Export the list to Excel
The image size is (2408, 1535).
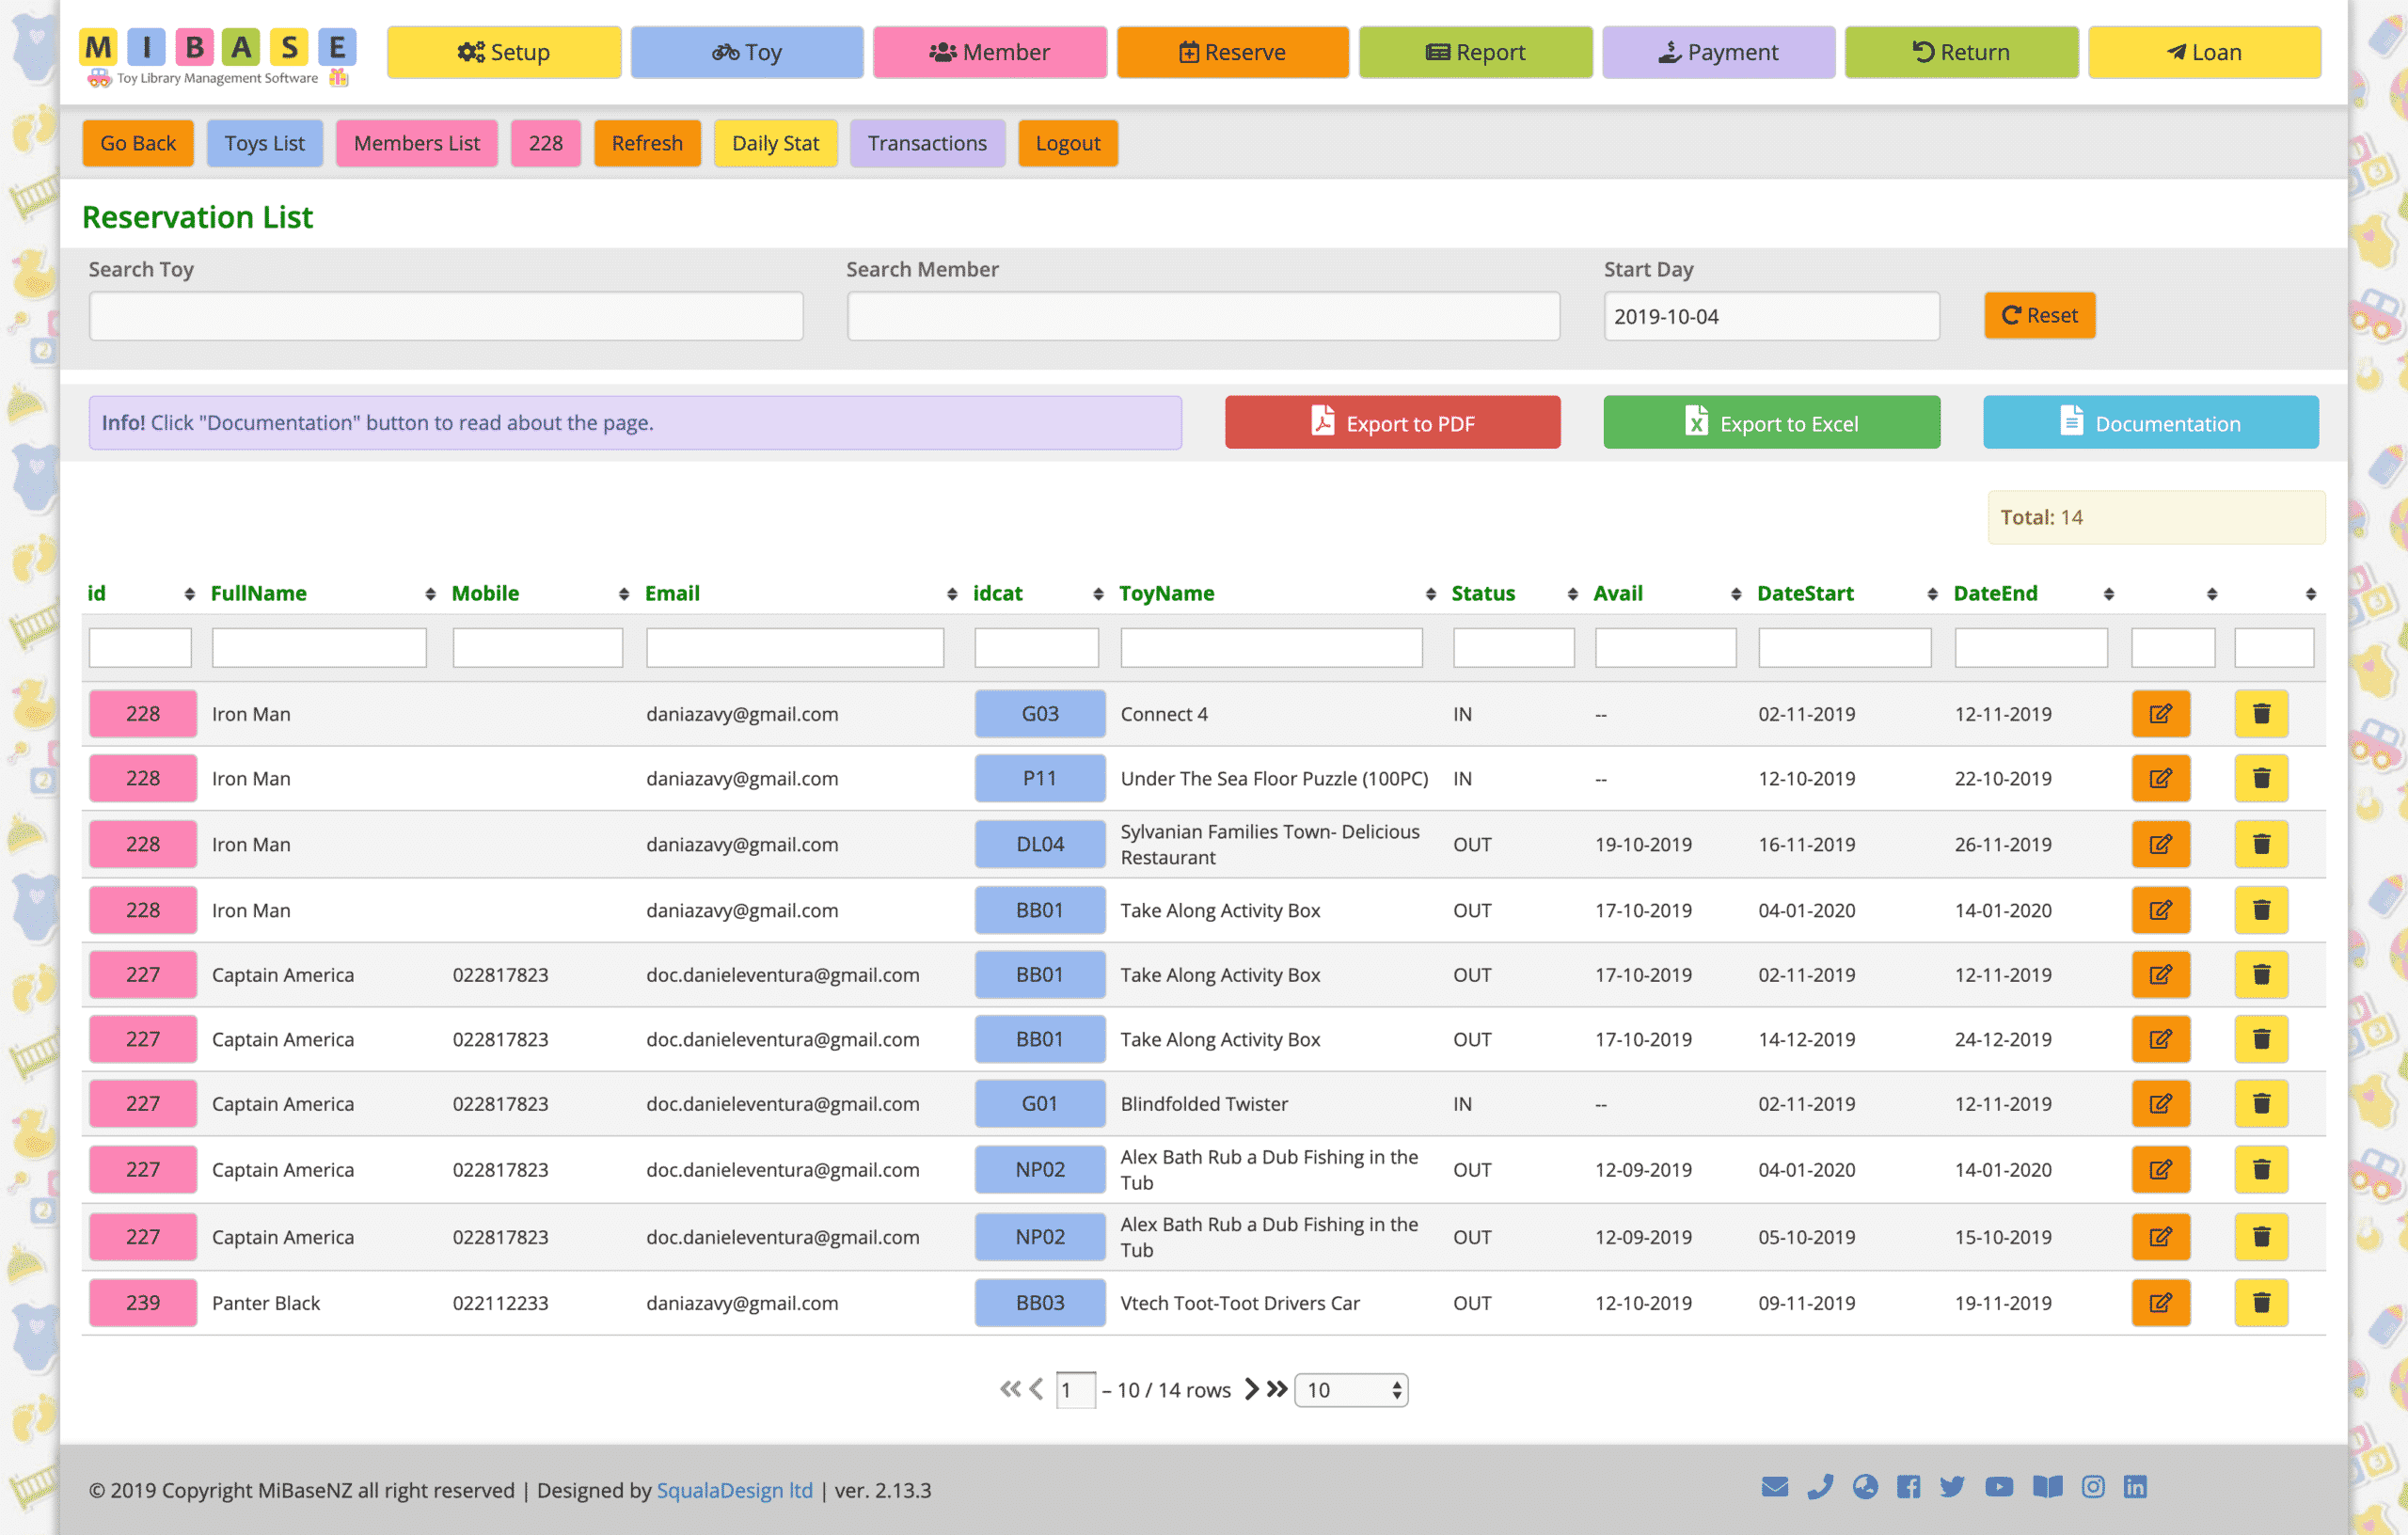click(x=1772, y=423)
